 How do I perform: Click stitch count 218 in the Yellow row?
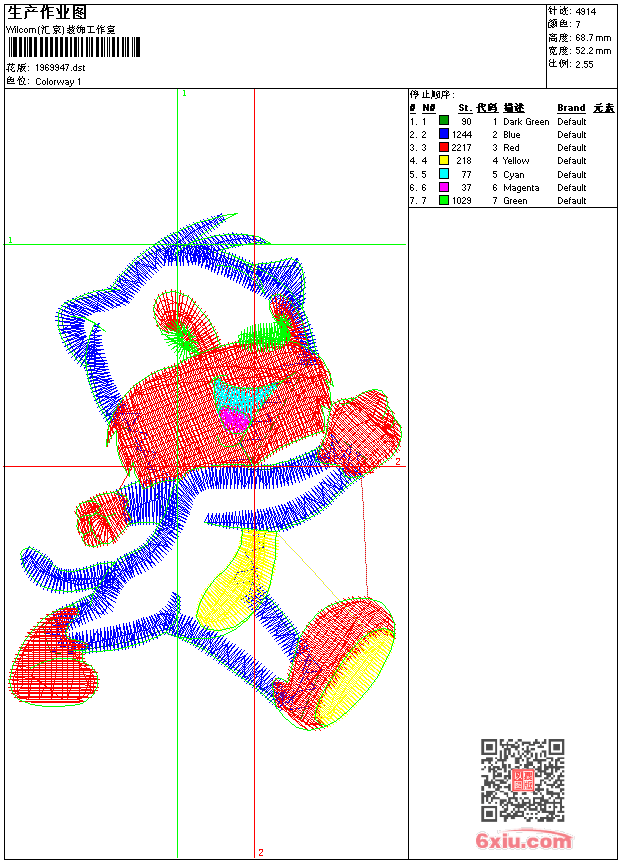coord(464,161)
